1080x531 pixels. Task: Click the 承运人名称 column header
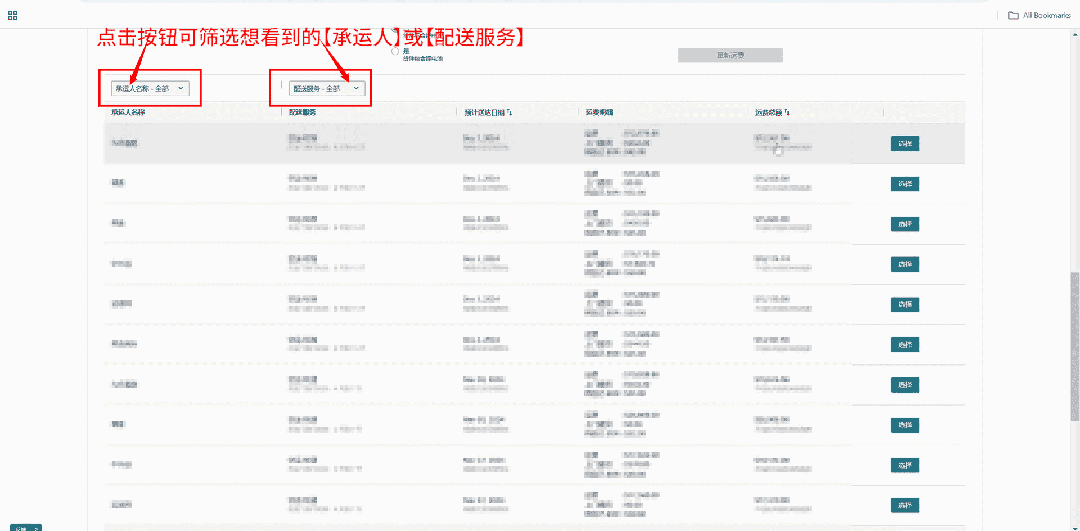click(x=136, y=112)
